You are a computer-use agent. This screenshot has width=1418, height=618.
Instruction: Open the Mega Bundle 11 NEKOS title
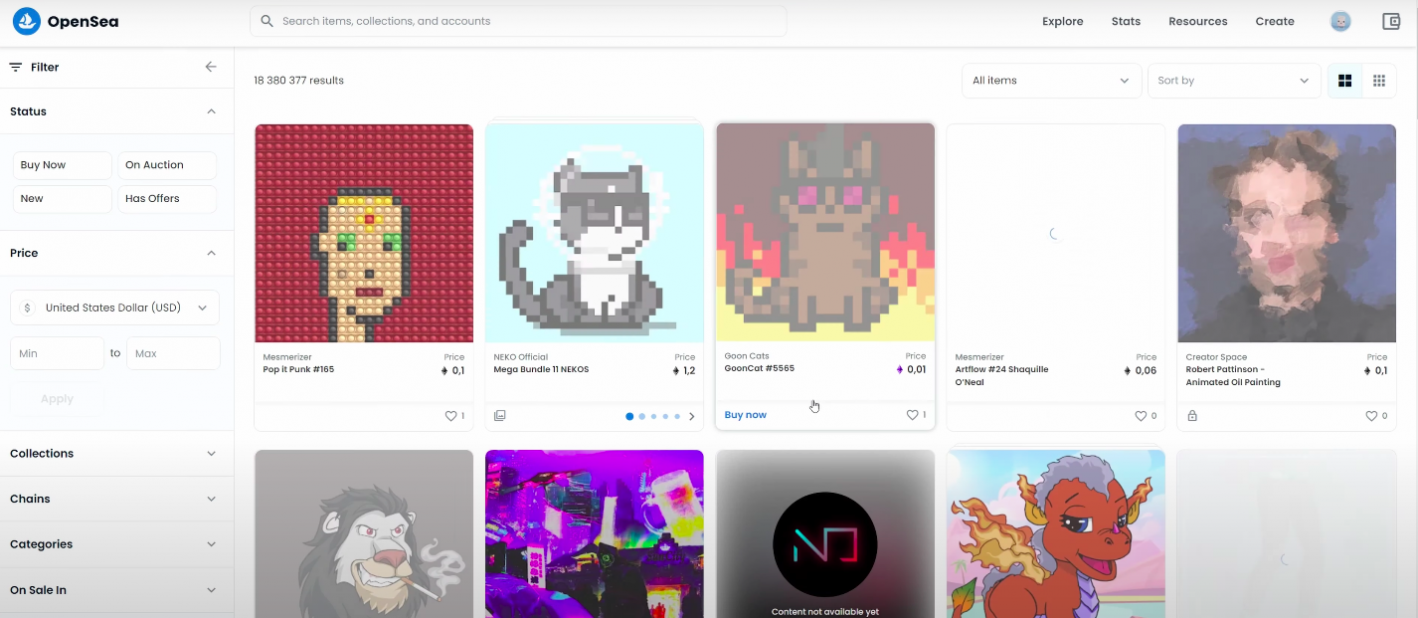[541, 370]
